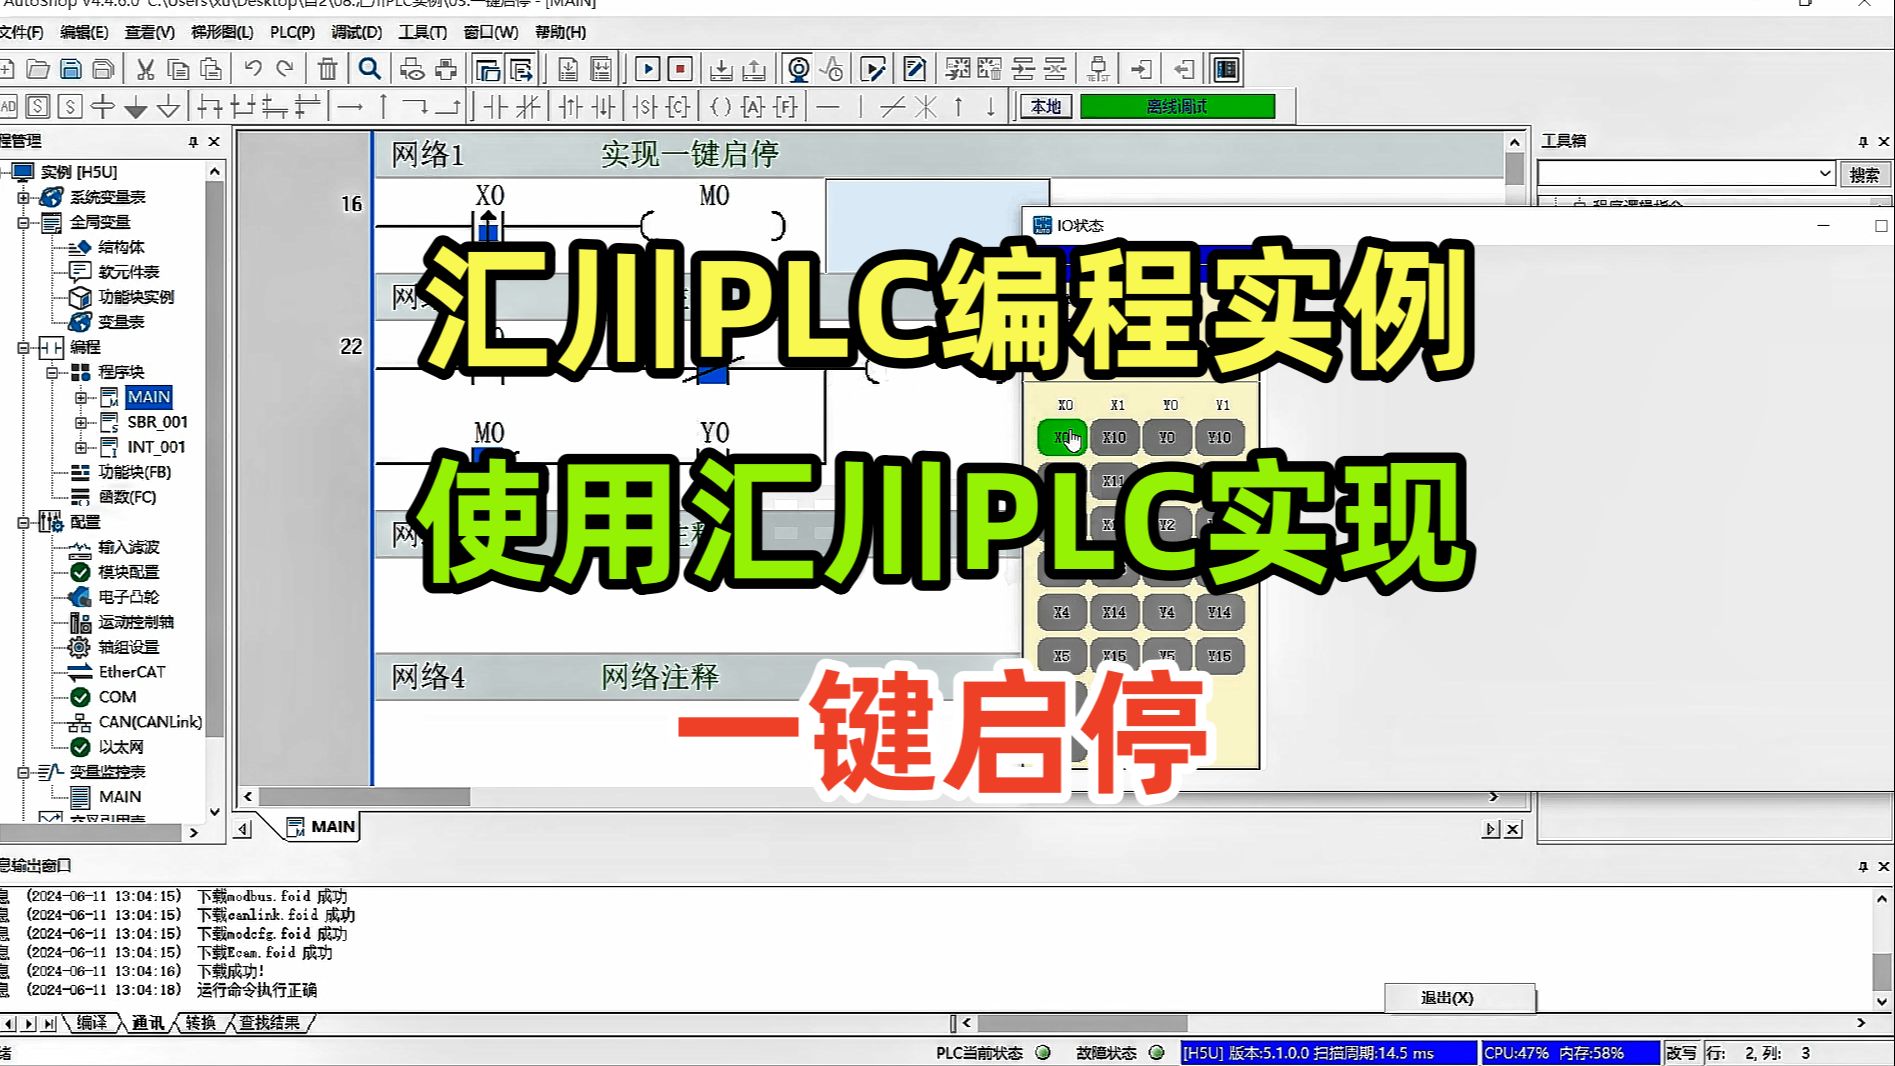Screen dimensions: 1895x1066
Task: Toggle input X0 in the IO status window
Action: [1062, 437]
